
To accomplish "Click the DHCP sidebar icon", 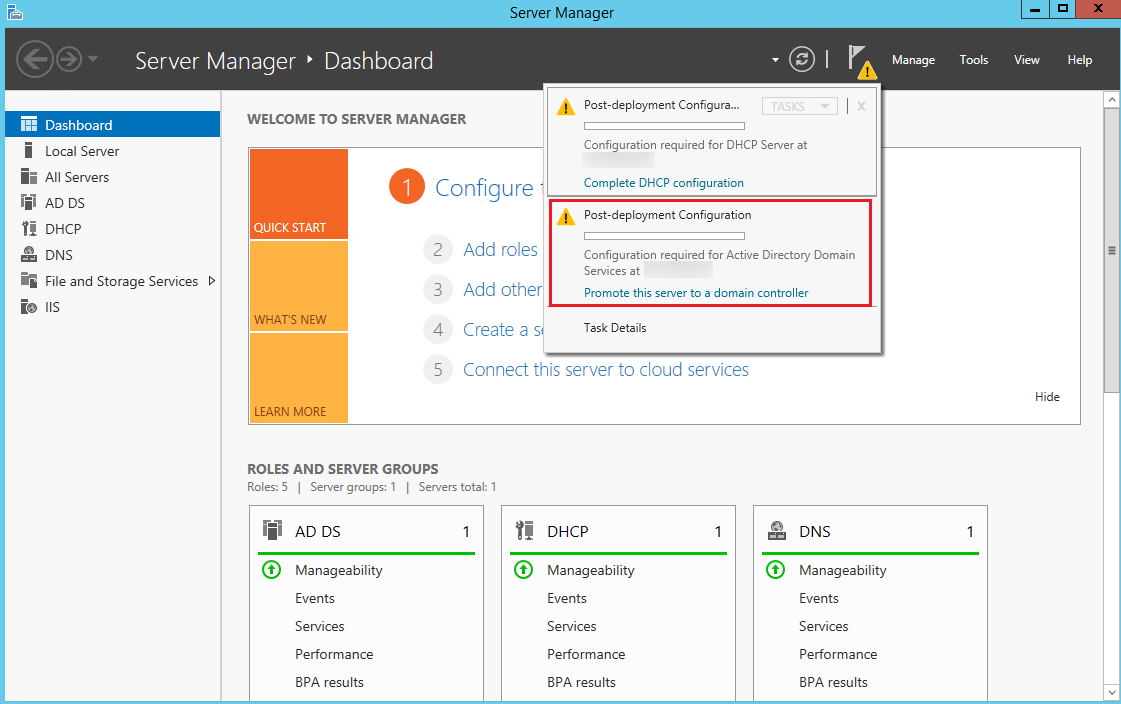I will 29,229.
